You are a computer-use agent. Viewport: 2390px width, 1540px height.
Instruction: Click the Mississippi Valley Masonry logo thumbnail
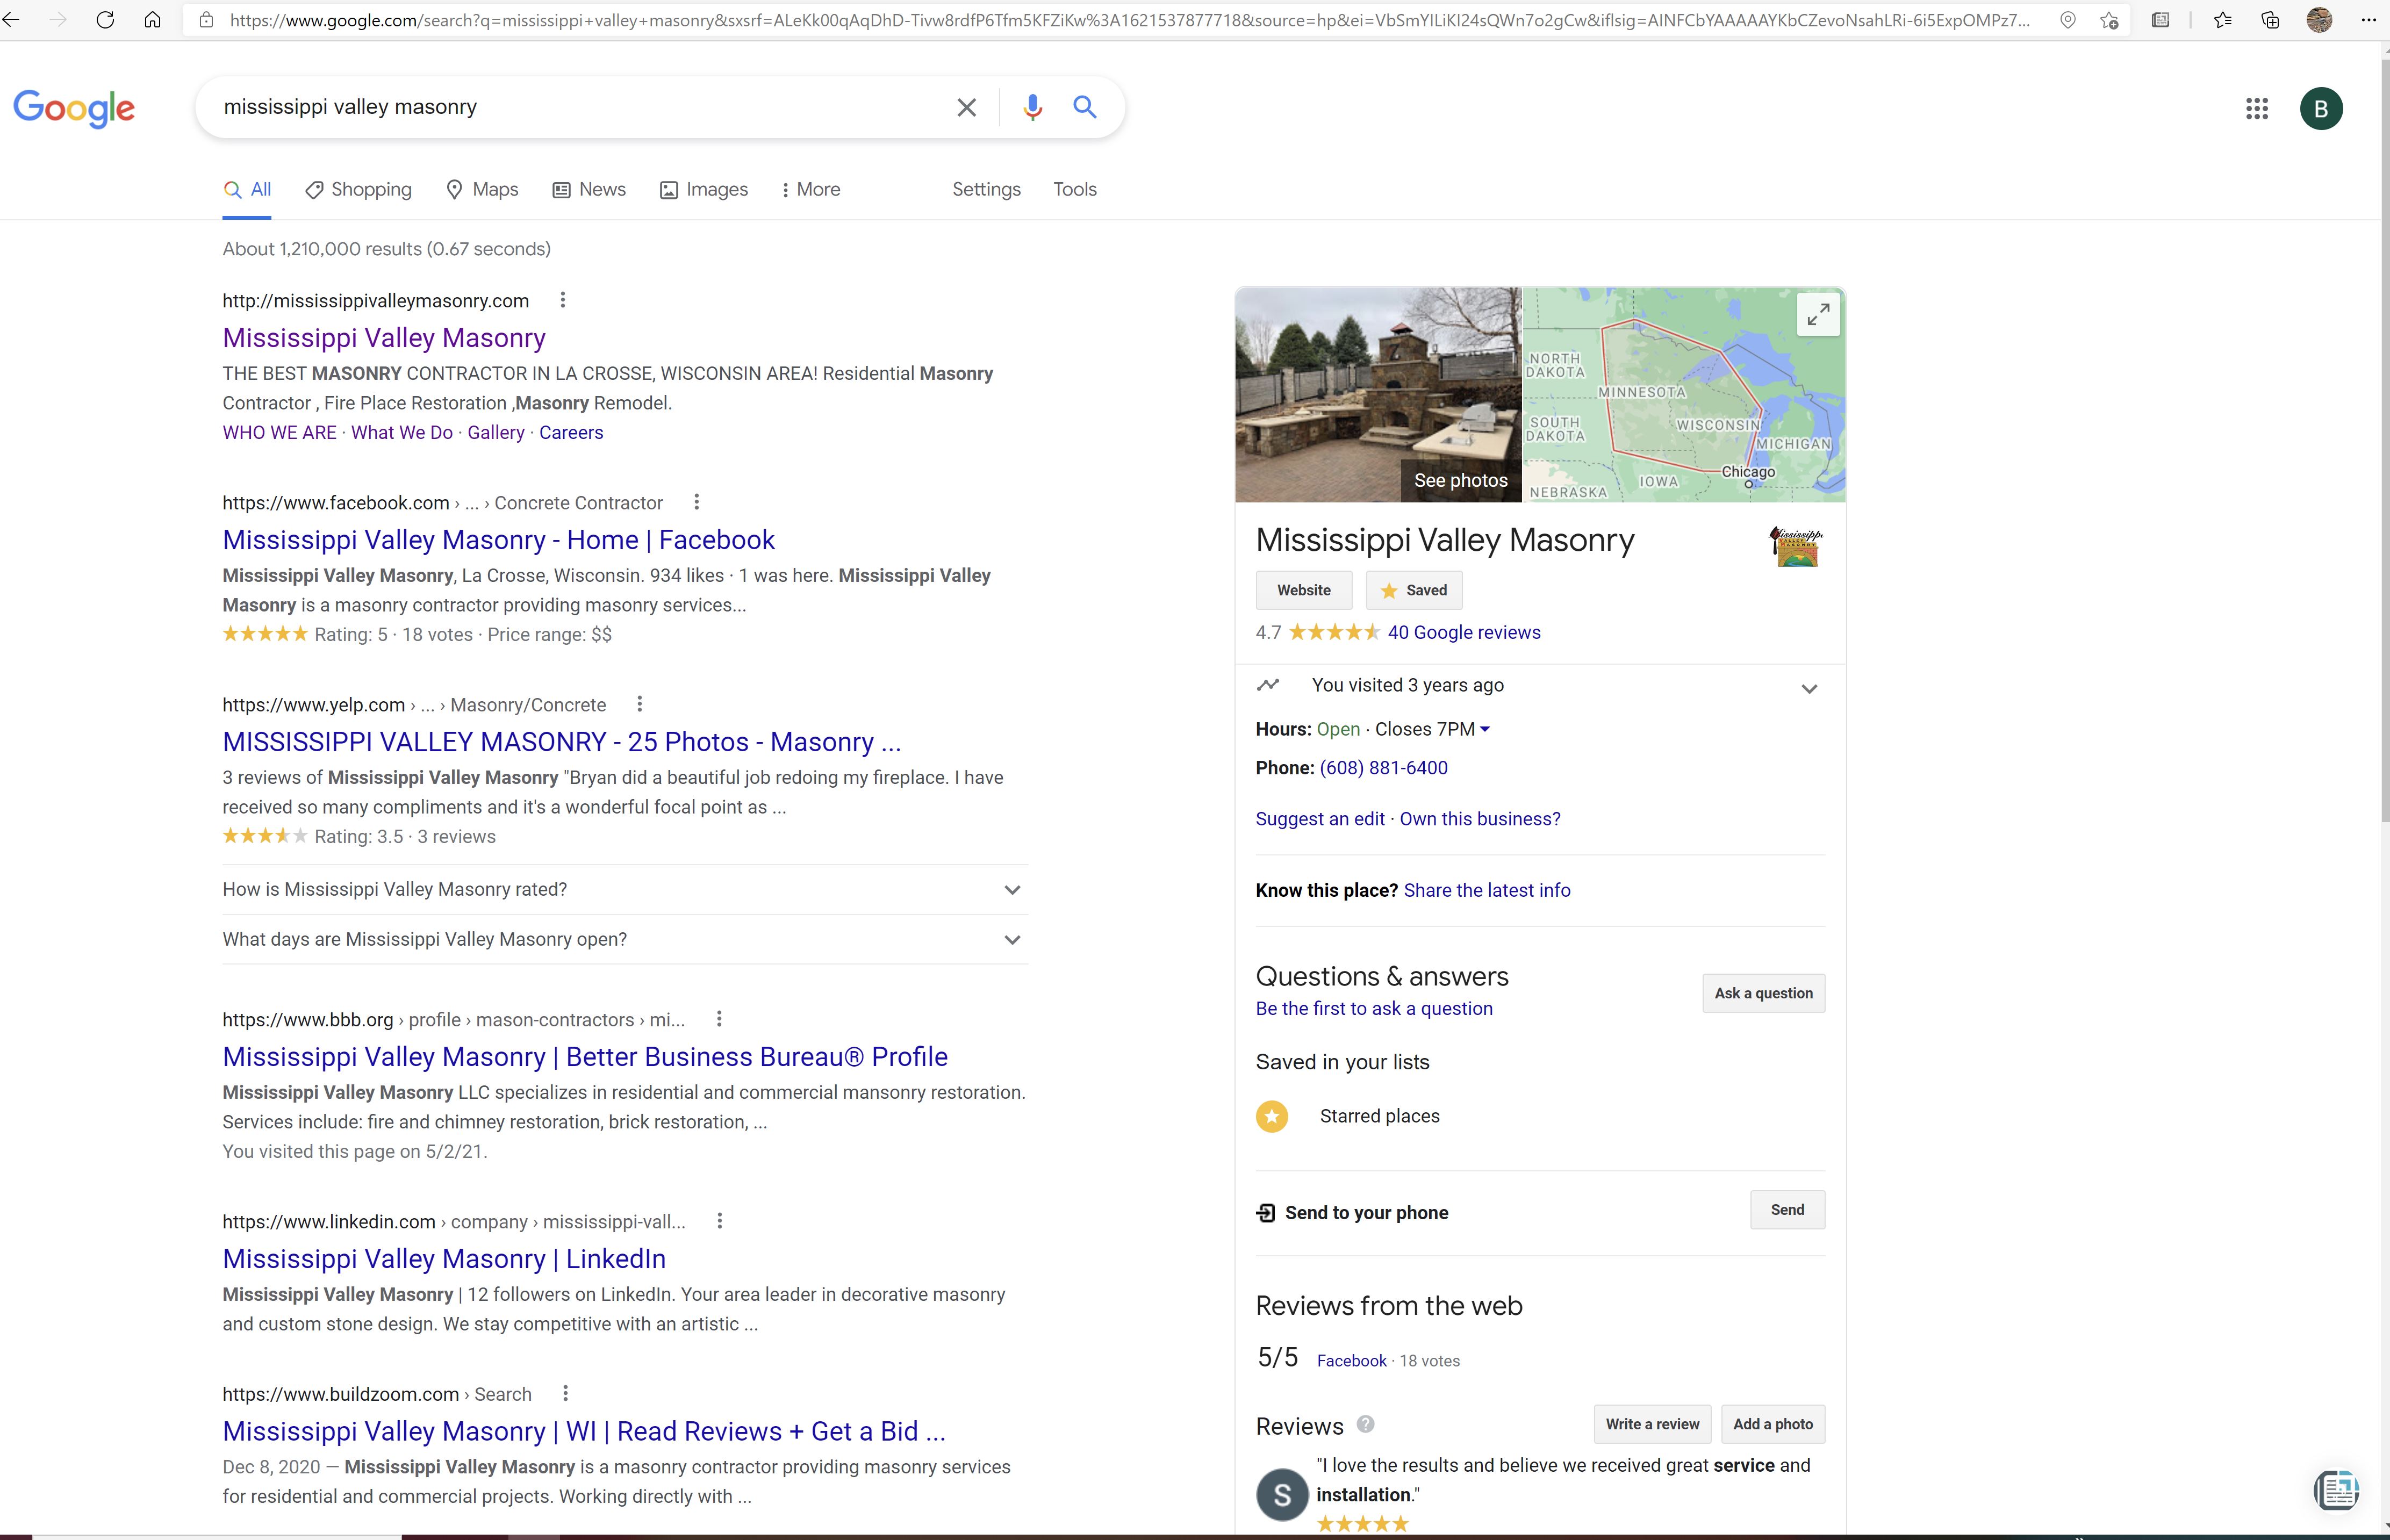1796,546
